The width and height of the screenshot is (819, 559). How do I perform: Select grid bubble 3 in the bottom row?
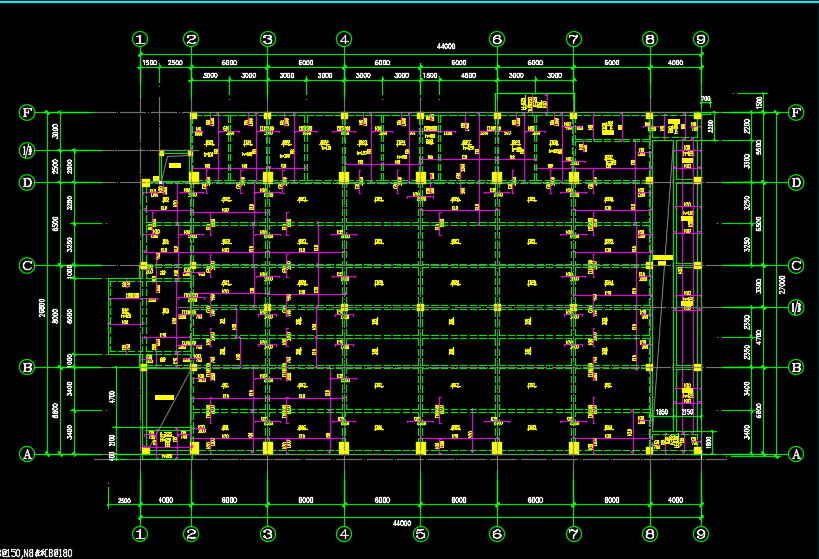point(267,534)
